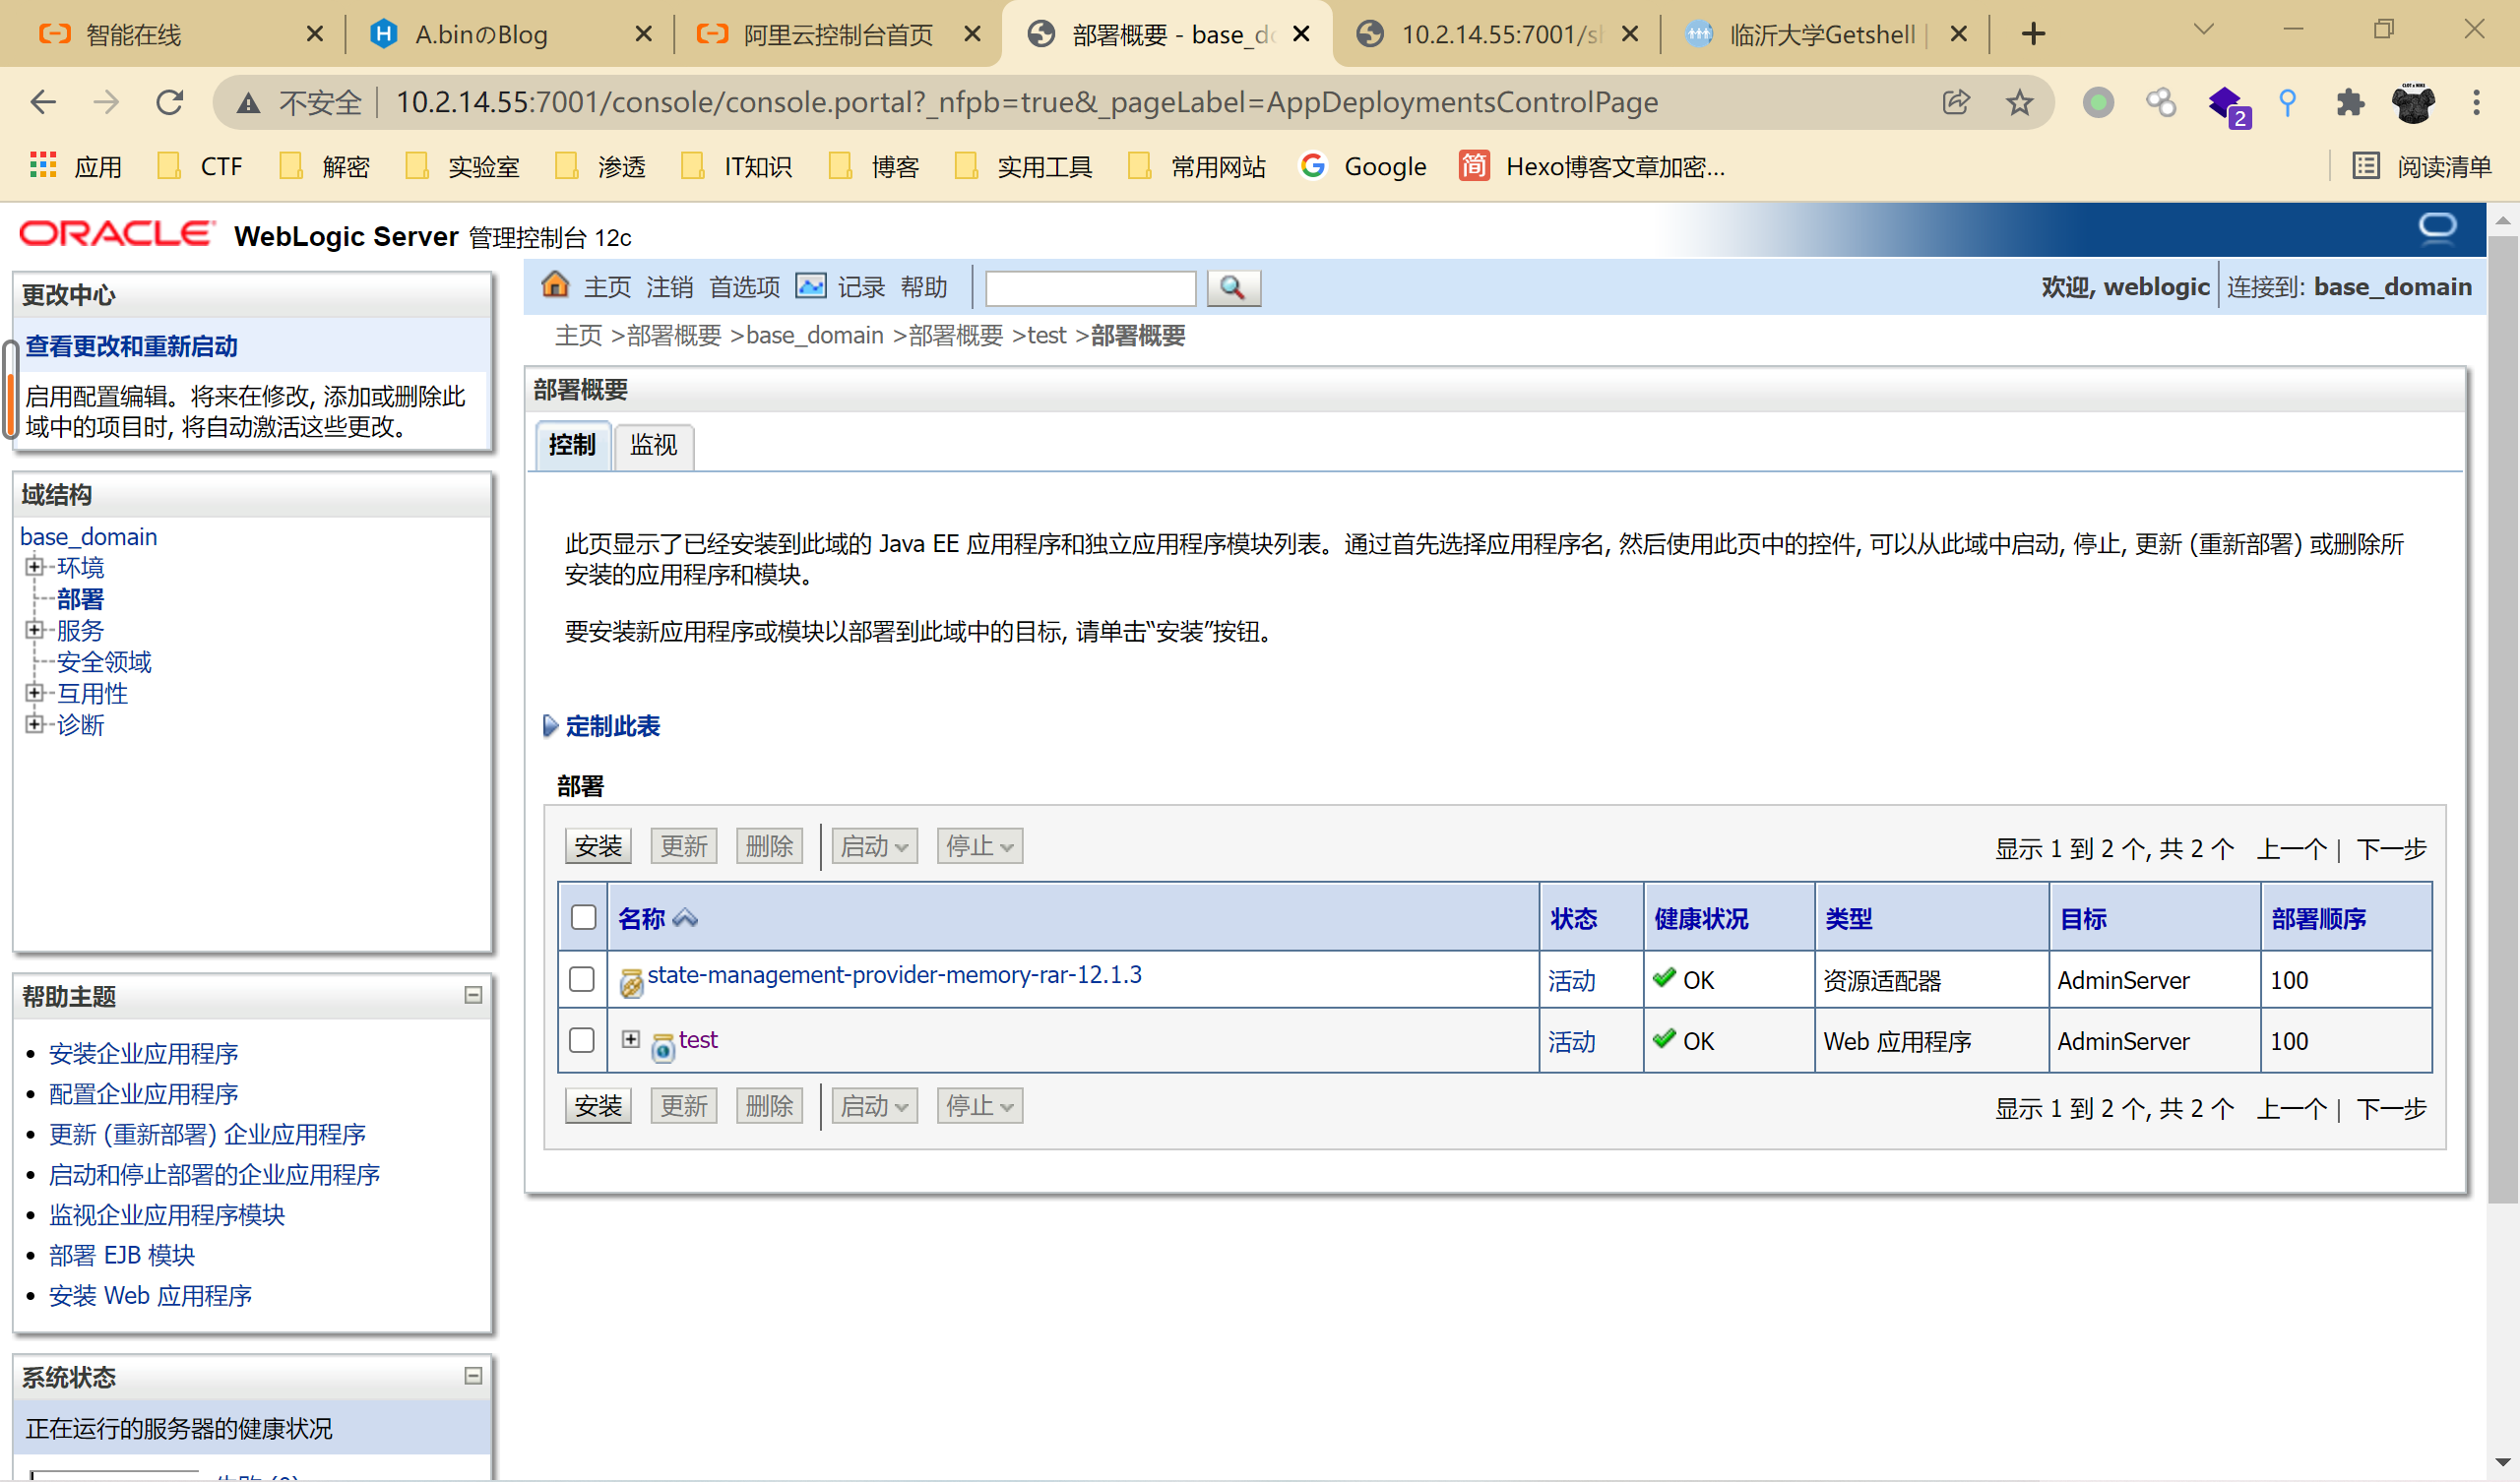This screenshot has width=2520, height=1482.
Task: Click the top 更新 button
Action: coord(684,846)
